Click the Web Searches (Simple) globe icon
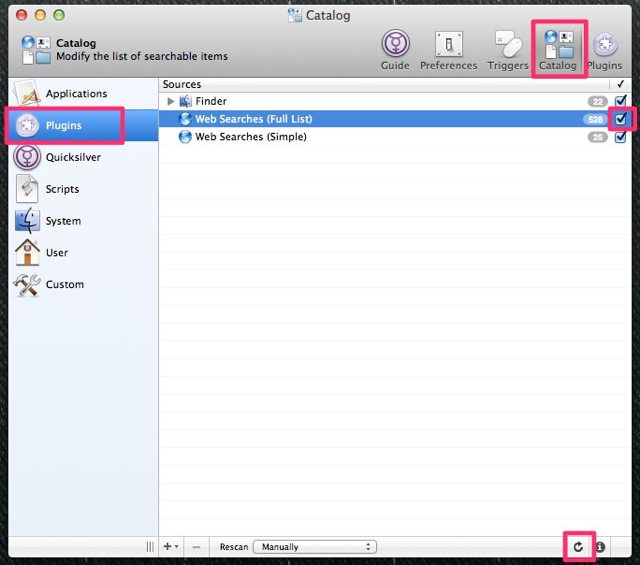Image resolution: width=640 pixels, height=565 pixels. [185, 137]
